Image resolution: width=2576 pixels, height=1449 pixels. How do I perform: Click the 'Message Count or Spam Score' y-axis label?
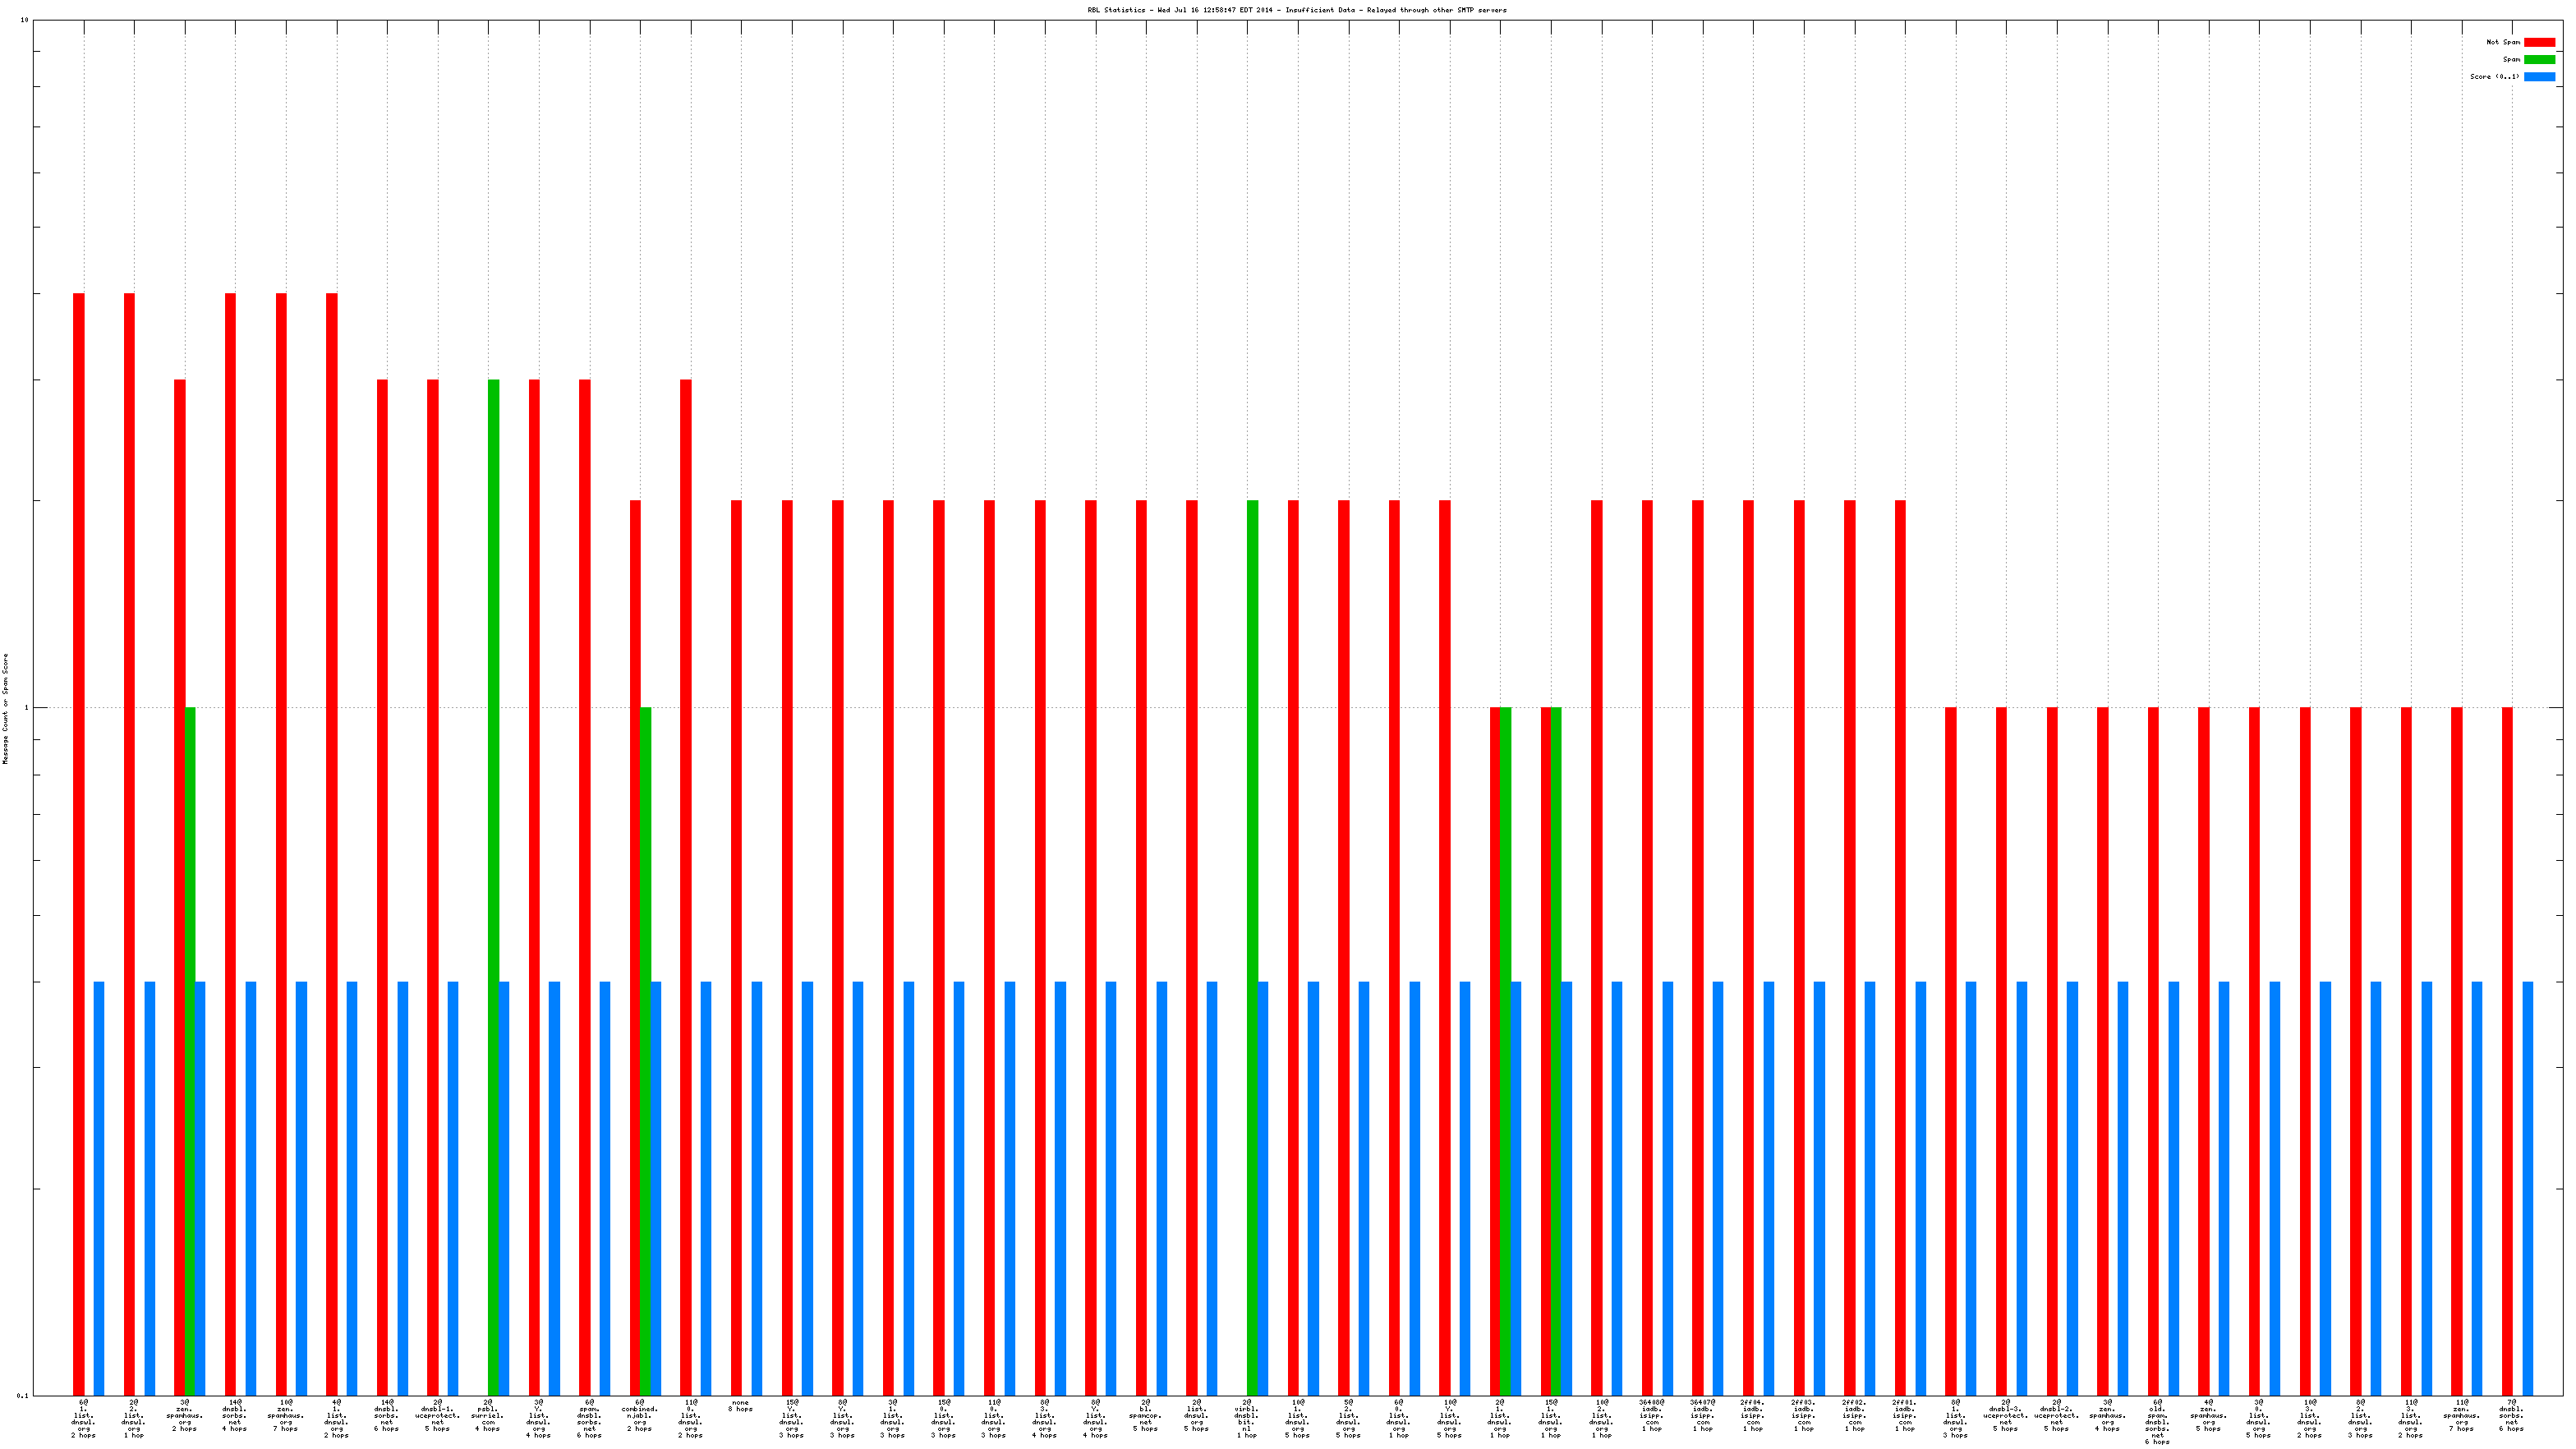click(x=5, y=708)
